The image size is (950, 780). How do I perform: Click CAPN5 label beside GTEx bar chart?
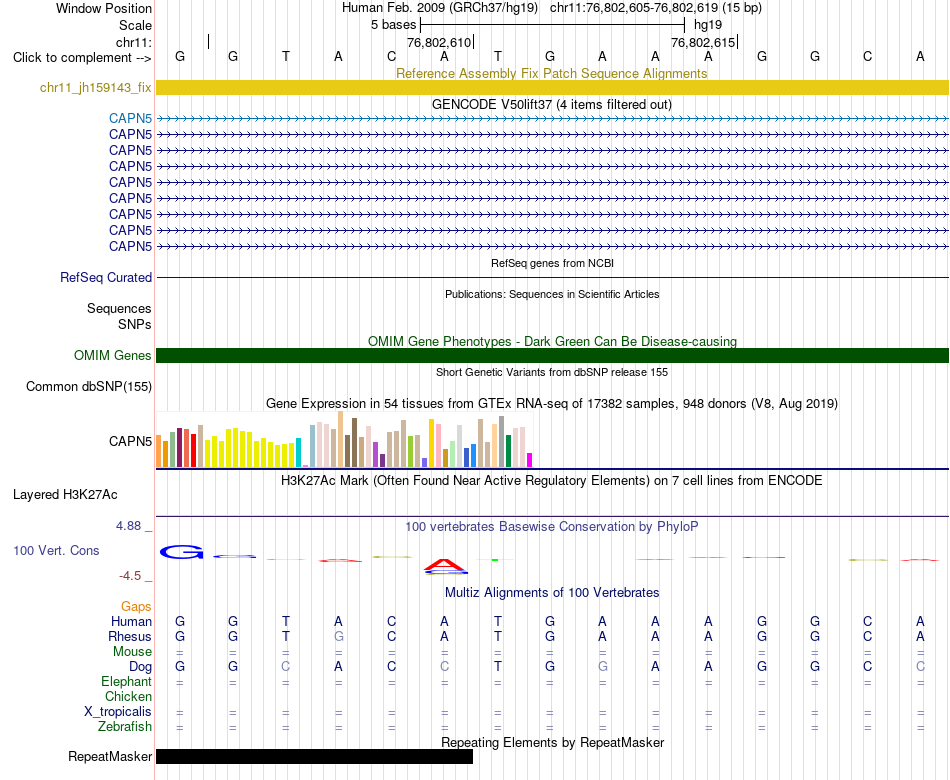click(130, 441)
